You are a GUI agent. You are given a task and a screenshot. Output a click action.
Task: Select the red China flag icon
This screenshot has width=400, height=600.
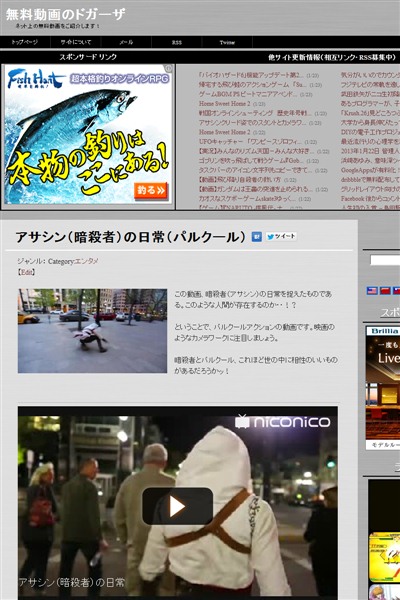[x=385, y=290]
